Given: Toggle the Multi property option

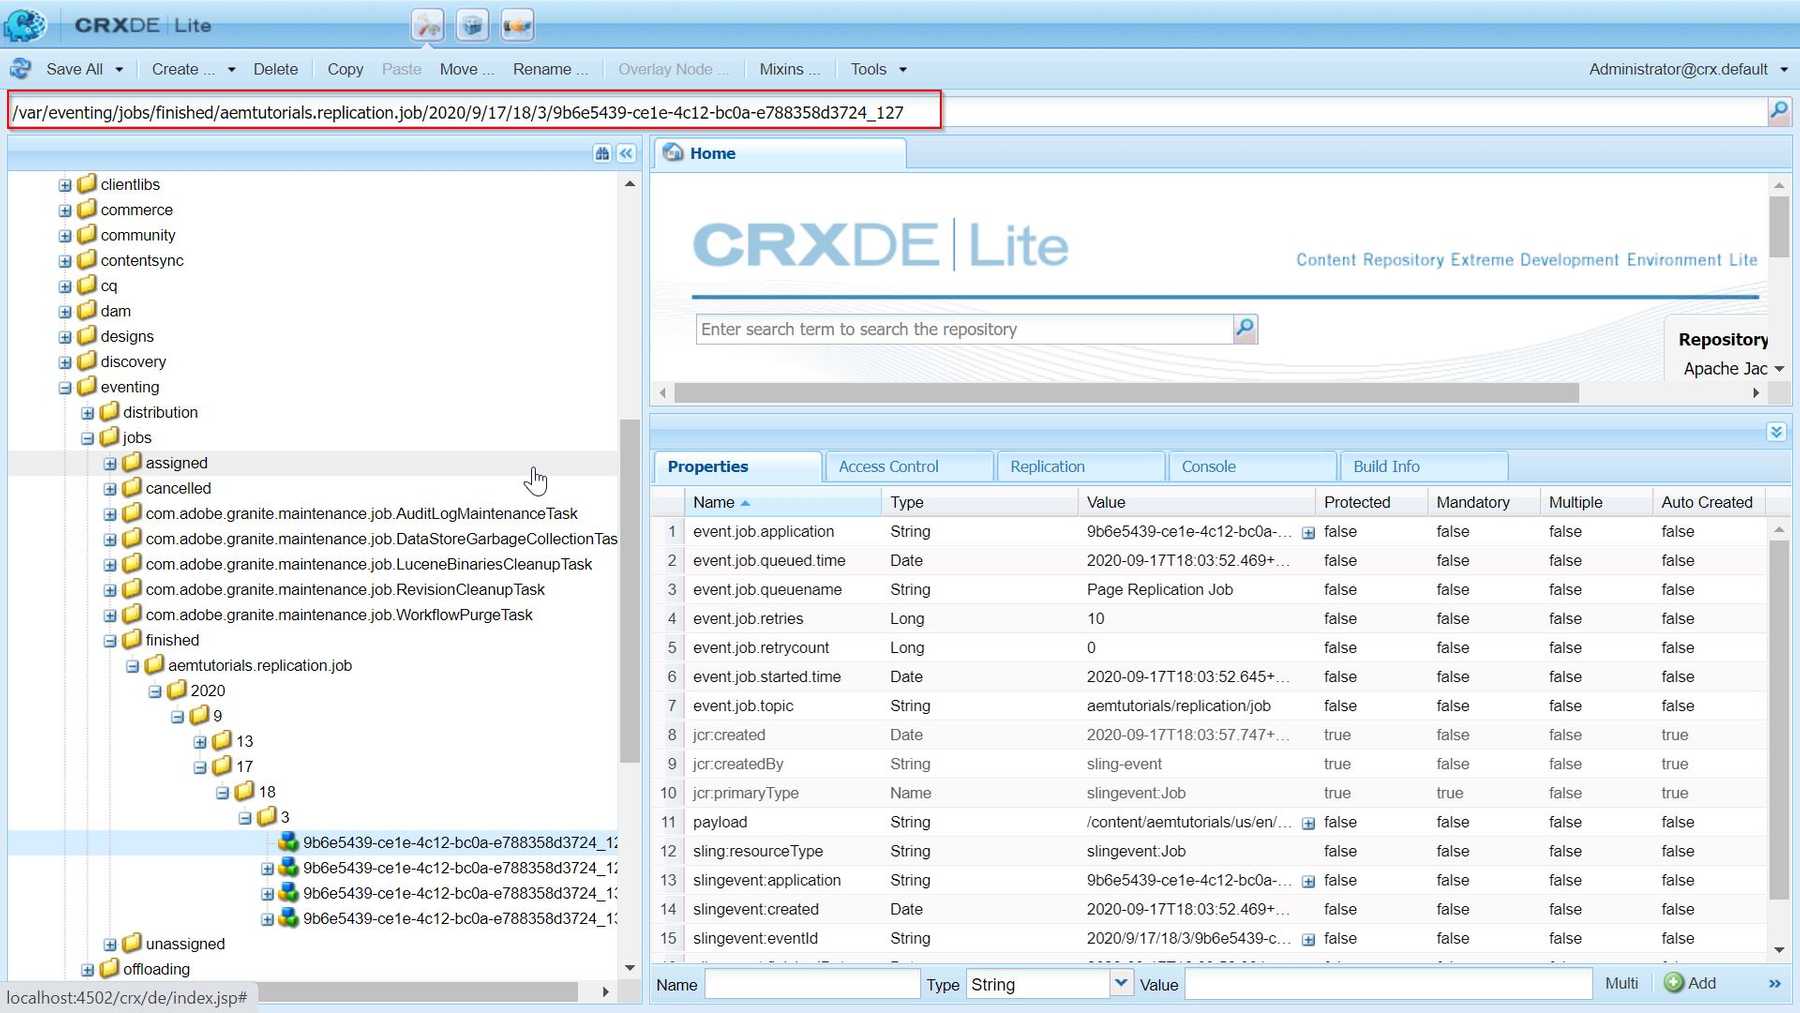Looking at the screenshot, I should [1621, 984].
